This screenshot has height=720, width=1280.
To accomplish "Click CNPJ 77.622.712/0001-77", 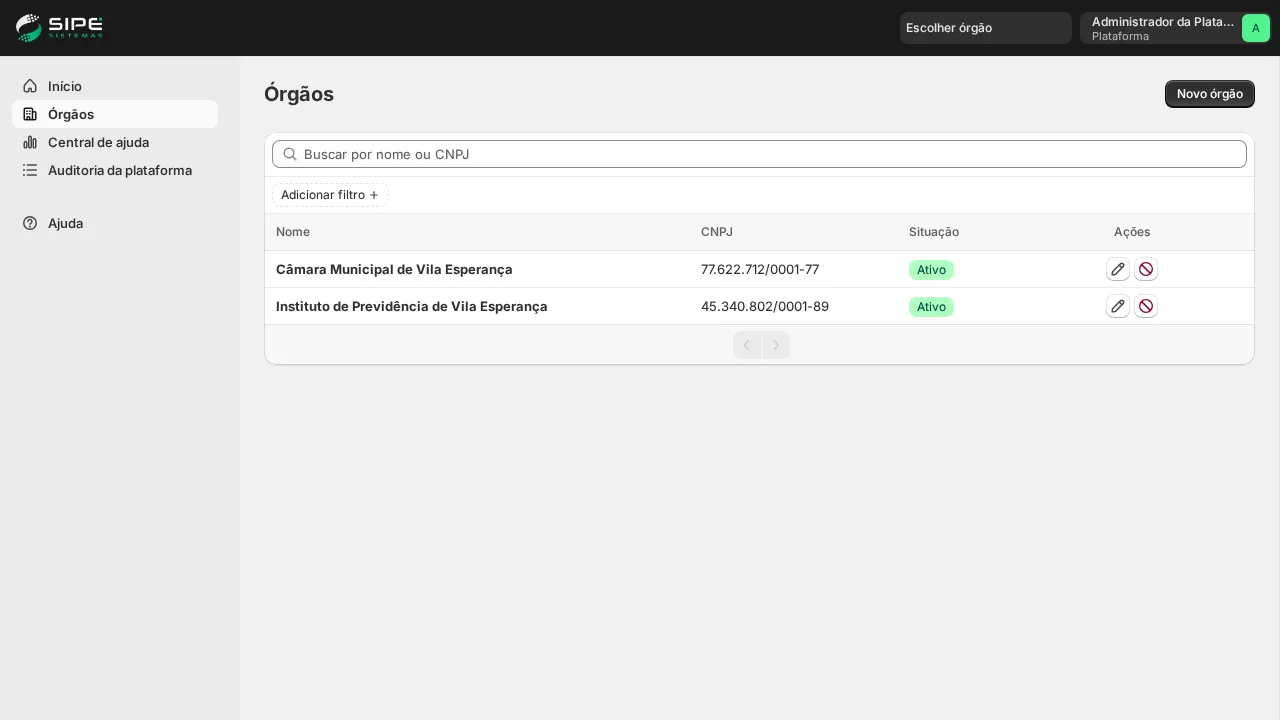I will (x=760, y=269).
